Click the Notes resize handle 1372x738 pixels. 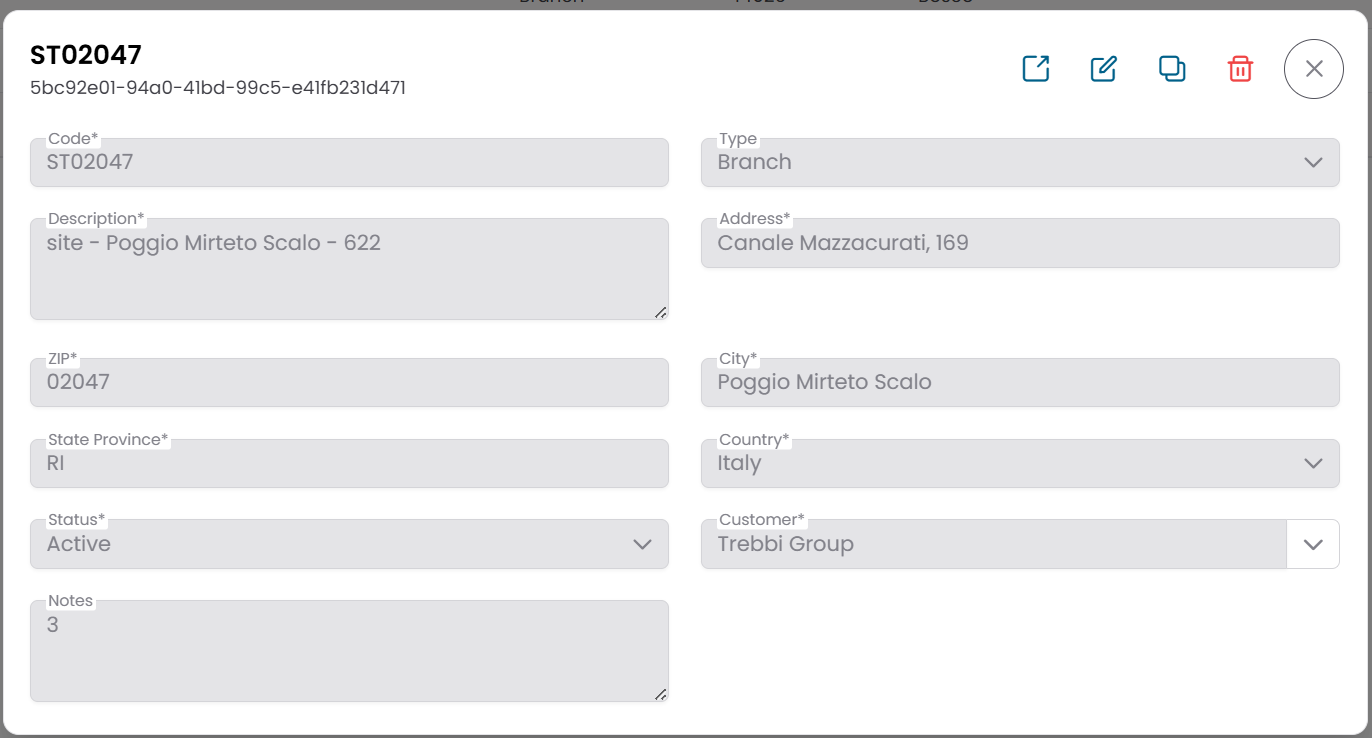[660, 694]
